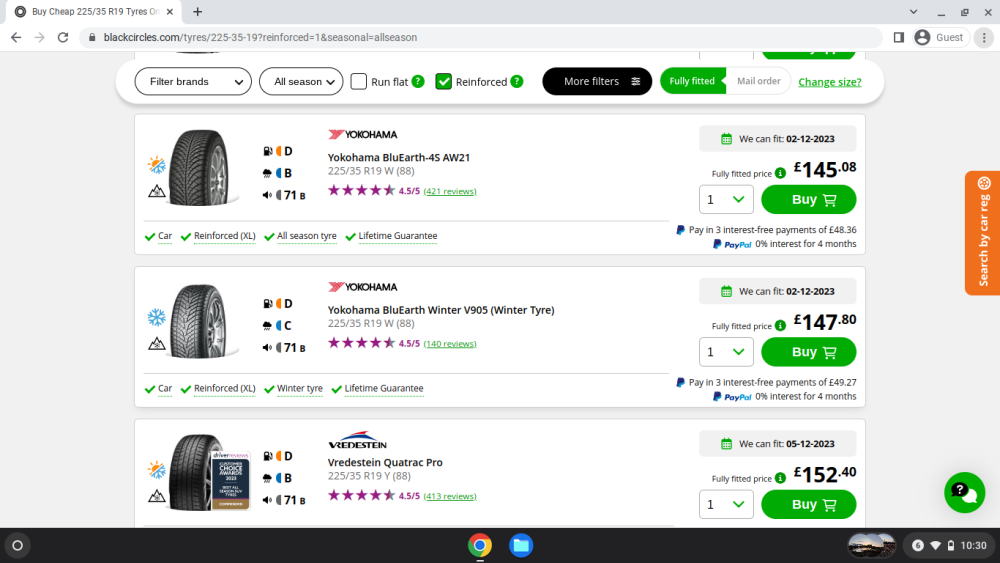Click Chrome icon in the shelf
This screenshot has width=1000, height=563.
point(480,545)
